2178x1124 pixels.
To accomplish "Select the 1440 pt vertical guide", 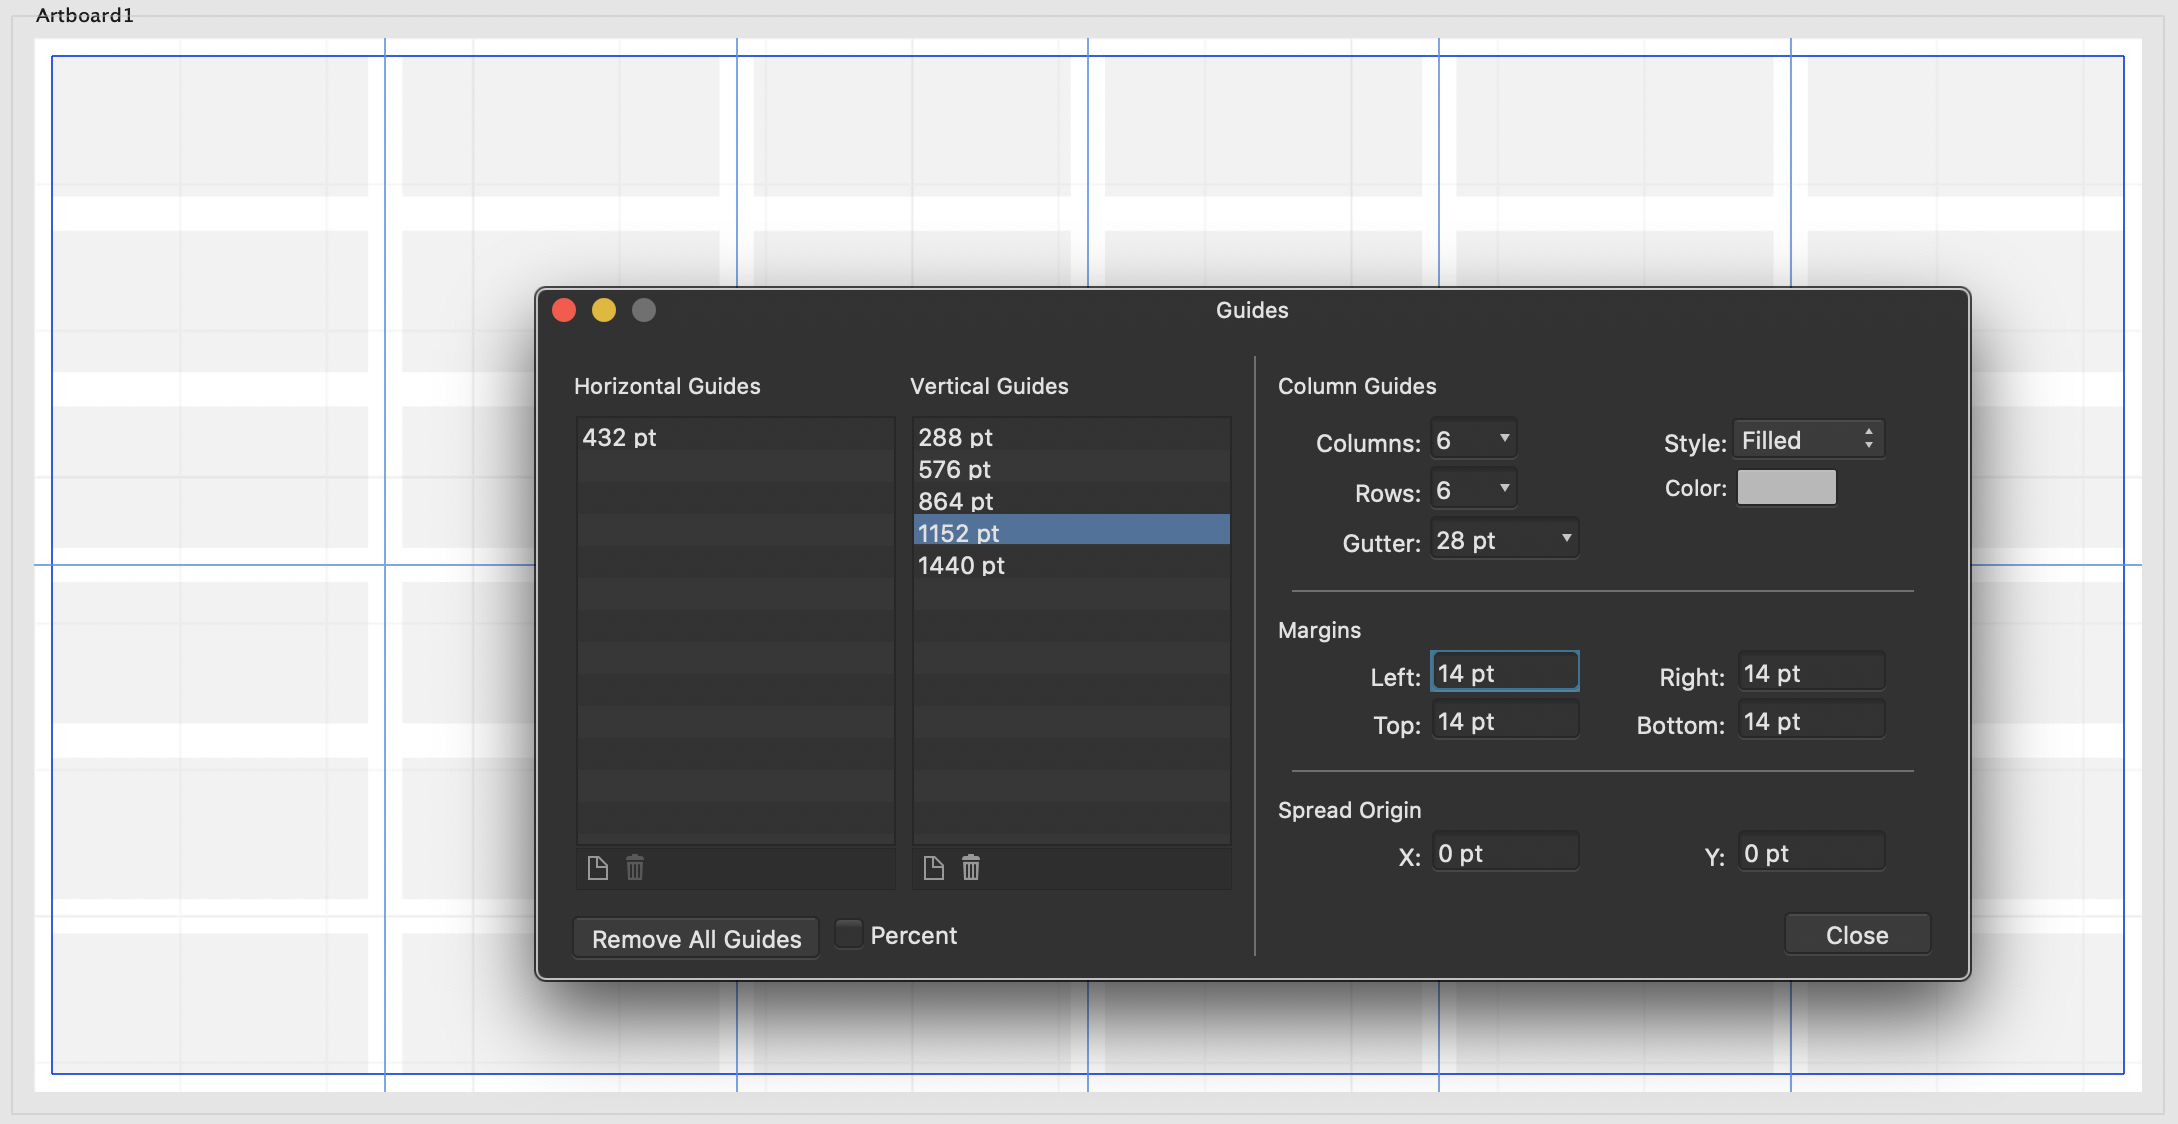I will (x=1071, y=565).
